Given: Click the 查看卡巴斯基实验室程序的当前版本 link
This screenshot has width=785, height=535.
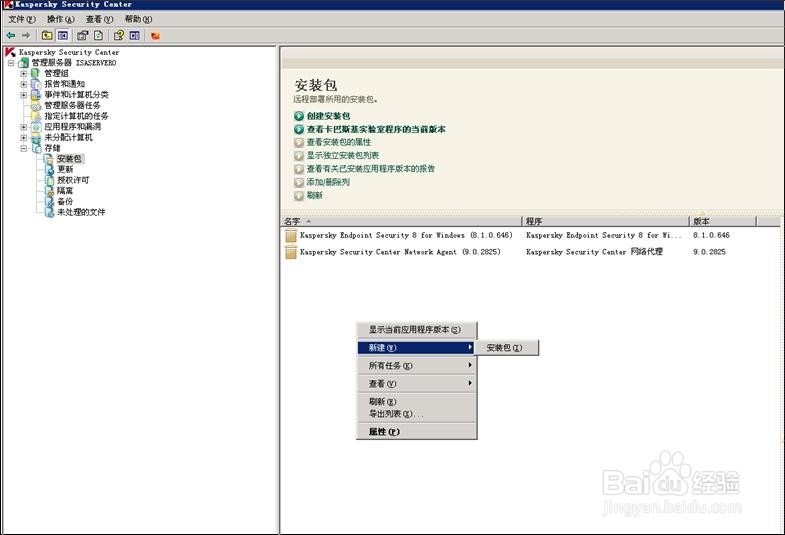Looking at the screenshot, I should click(376, 129).
